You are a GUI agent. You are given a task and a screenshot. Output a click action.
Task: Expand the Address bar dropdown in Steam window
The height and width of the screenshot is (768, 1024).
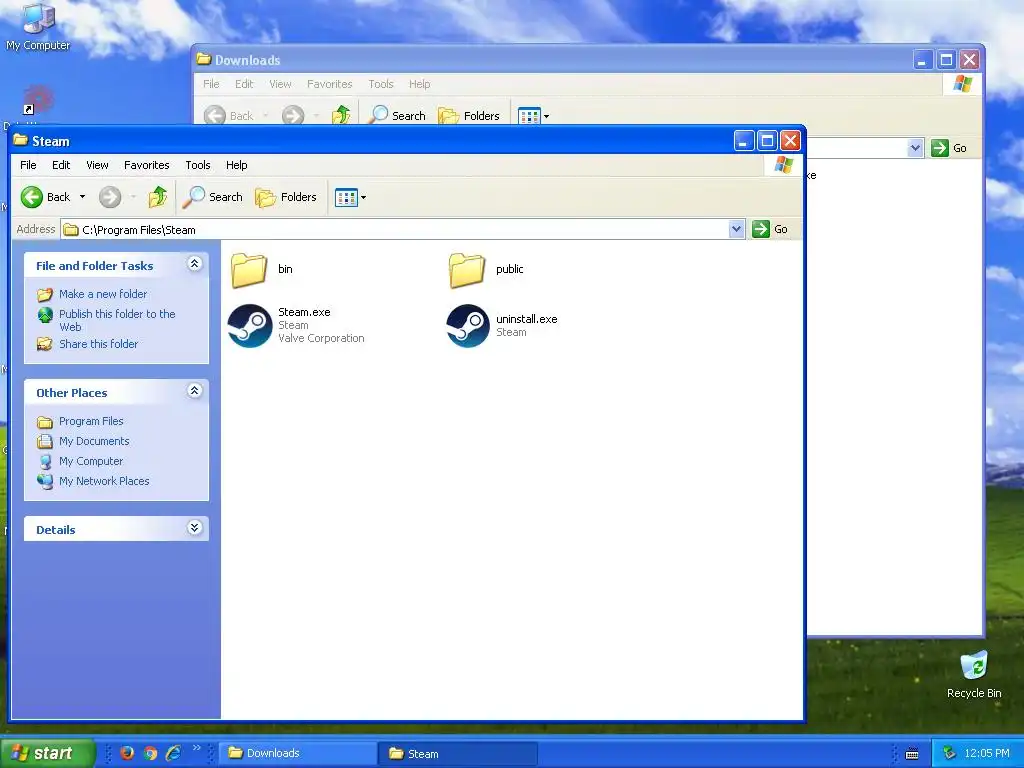[x=736, y=229]
